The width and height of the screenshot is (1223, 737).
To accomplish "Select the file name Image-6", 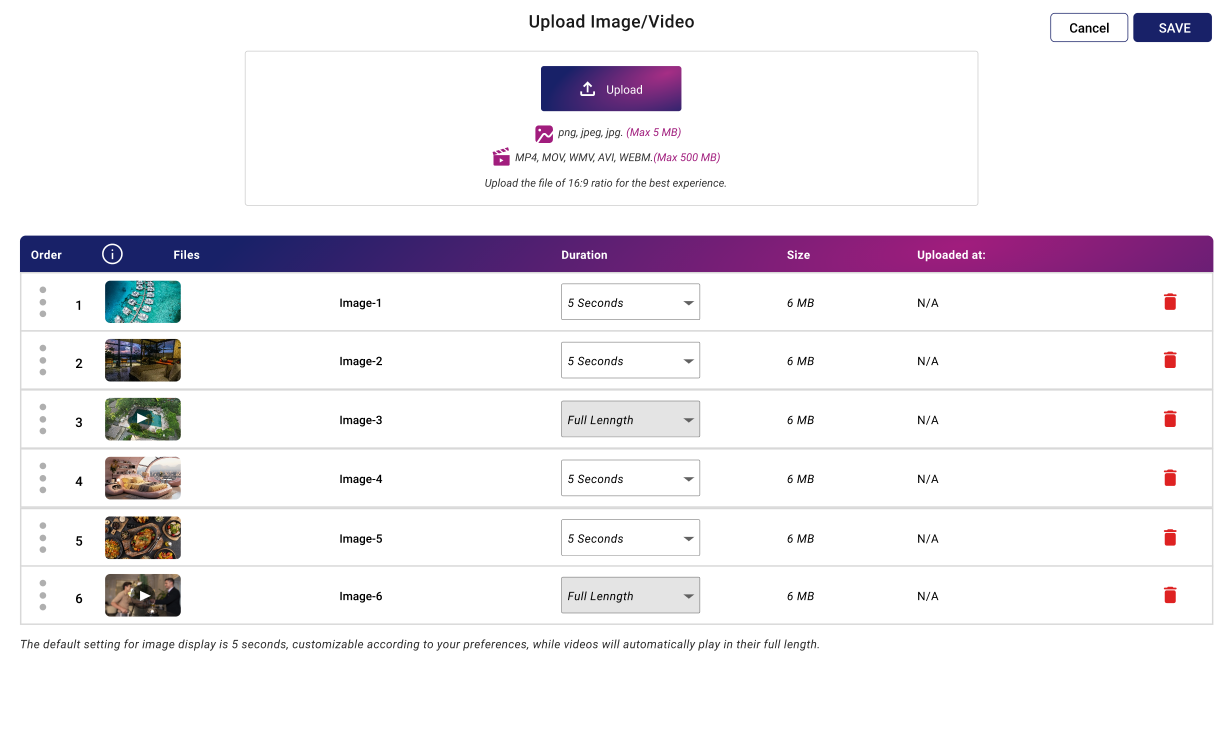I will coord(360,596).
